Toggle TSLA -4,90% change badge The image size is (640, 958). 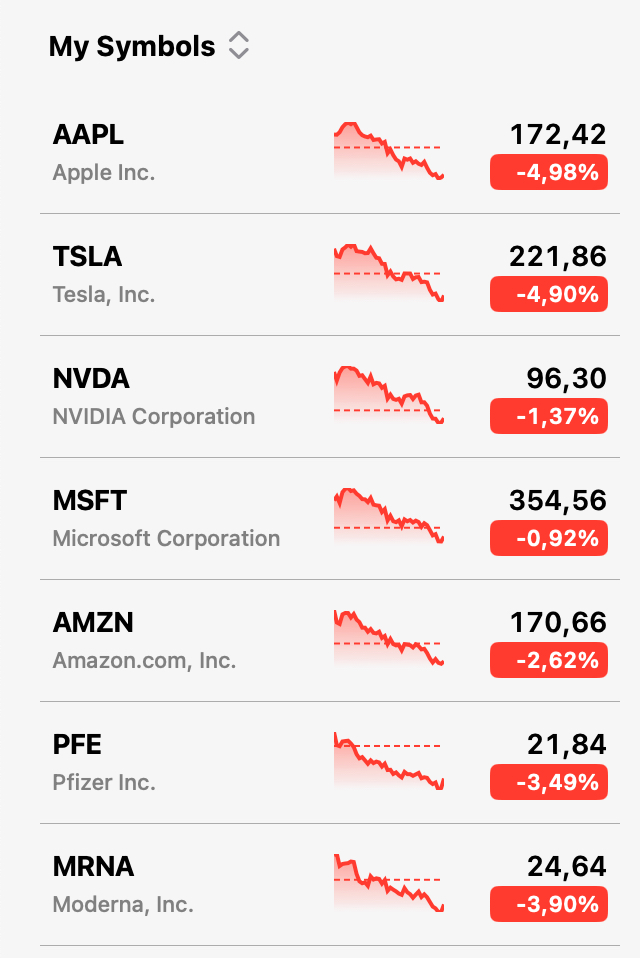[548, 295]
